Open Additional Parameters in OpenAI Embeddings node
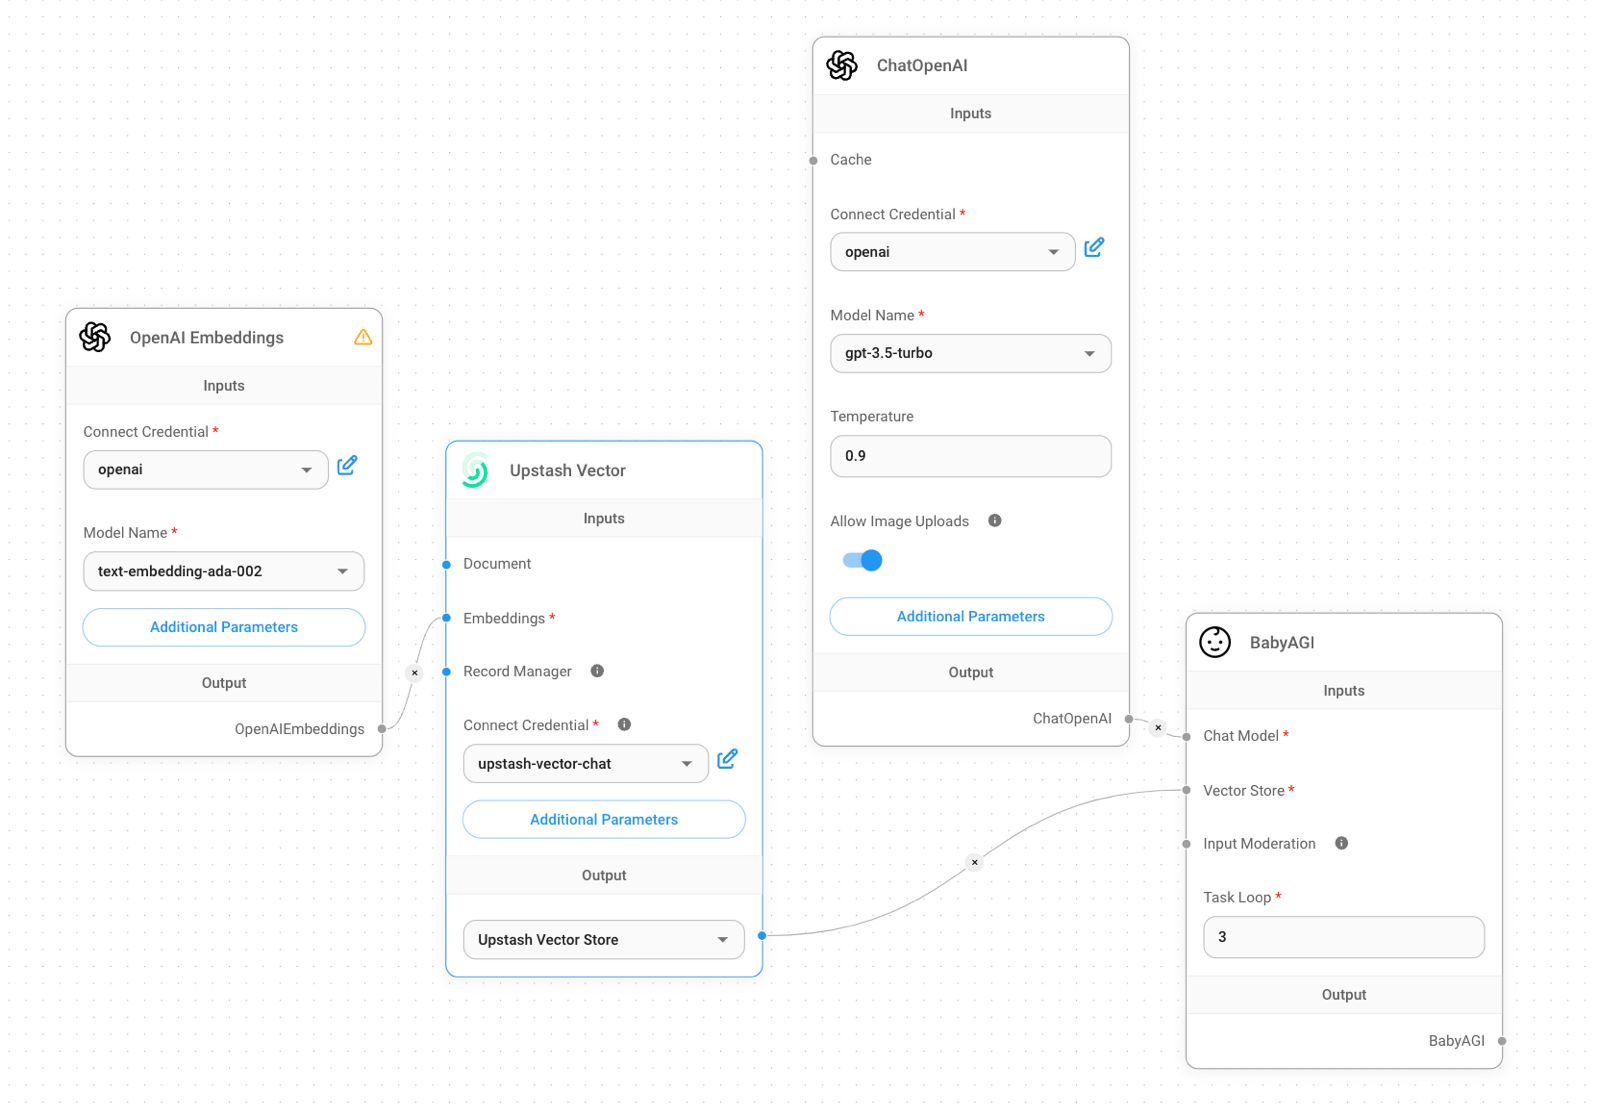 tap(223, 628)
